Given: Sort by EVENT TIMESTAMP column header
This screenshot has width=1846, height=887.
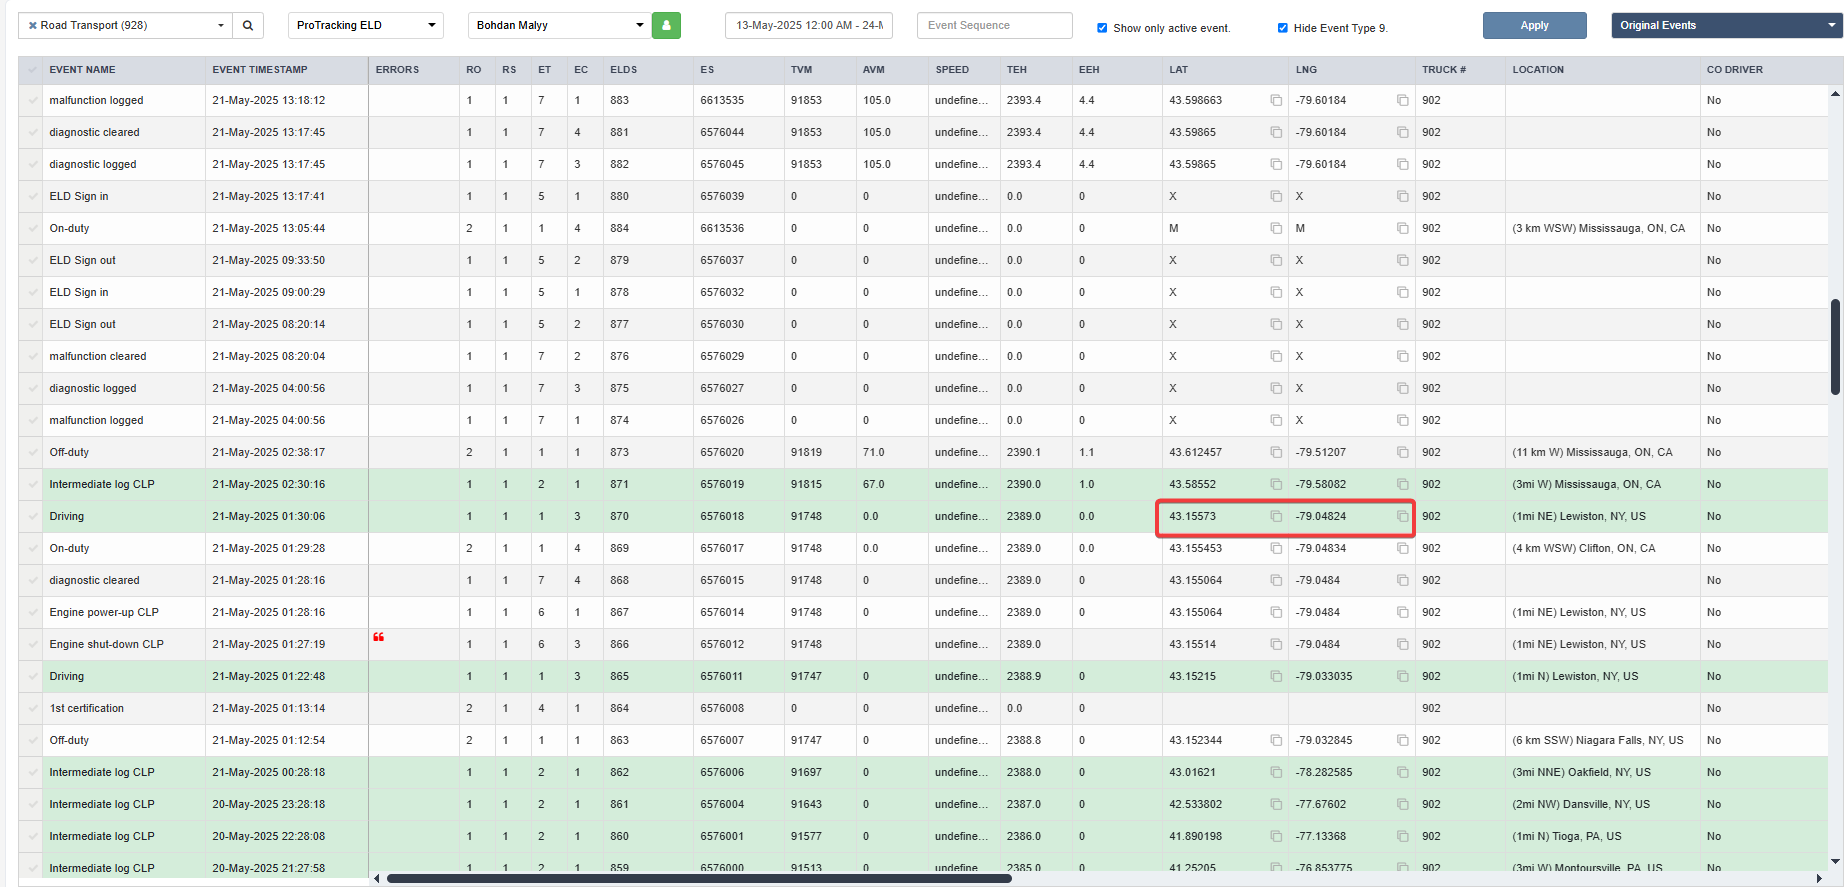Looking at the screenshot, I should 260,70.
